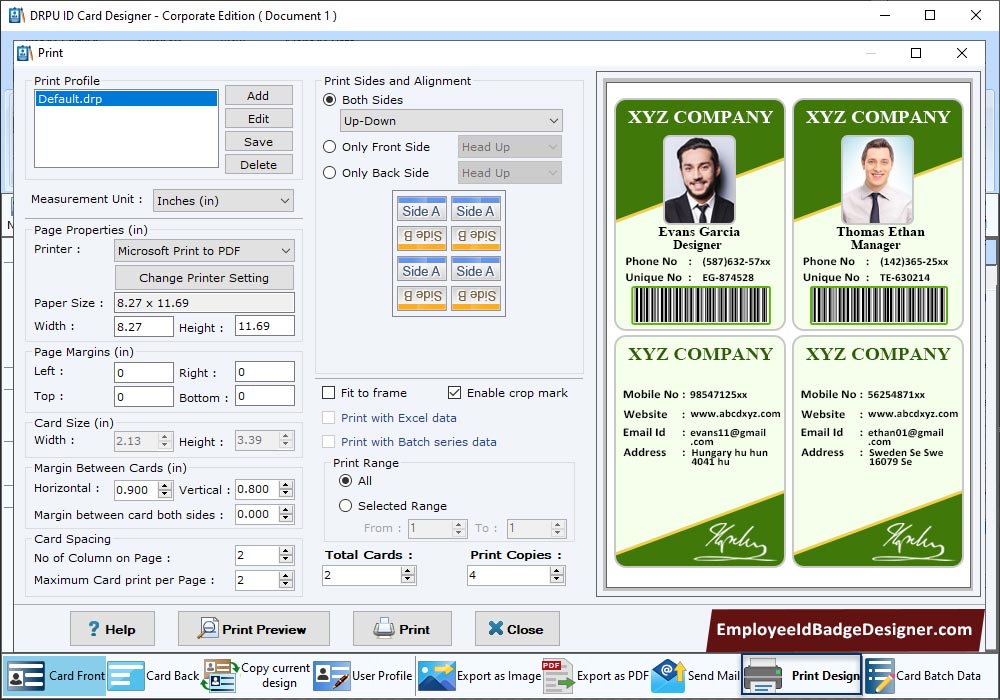
Task: Open User Profile tool
Action: click(x=363, y=676)
